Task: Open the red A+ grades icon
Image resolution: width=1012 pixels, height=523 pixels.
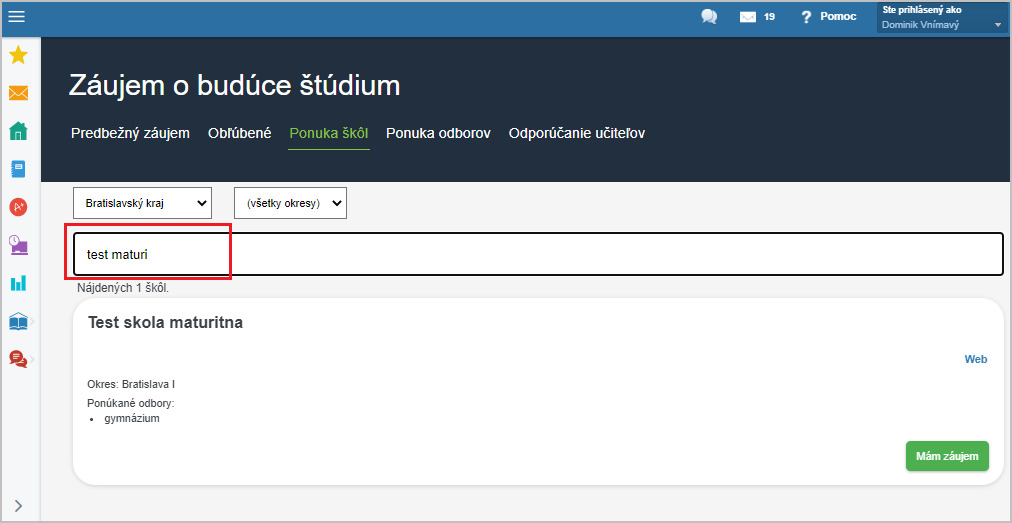Action: [x=18, y=207]
